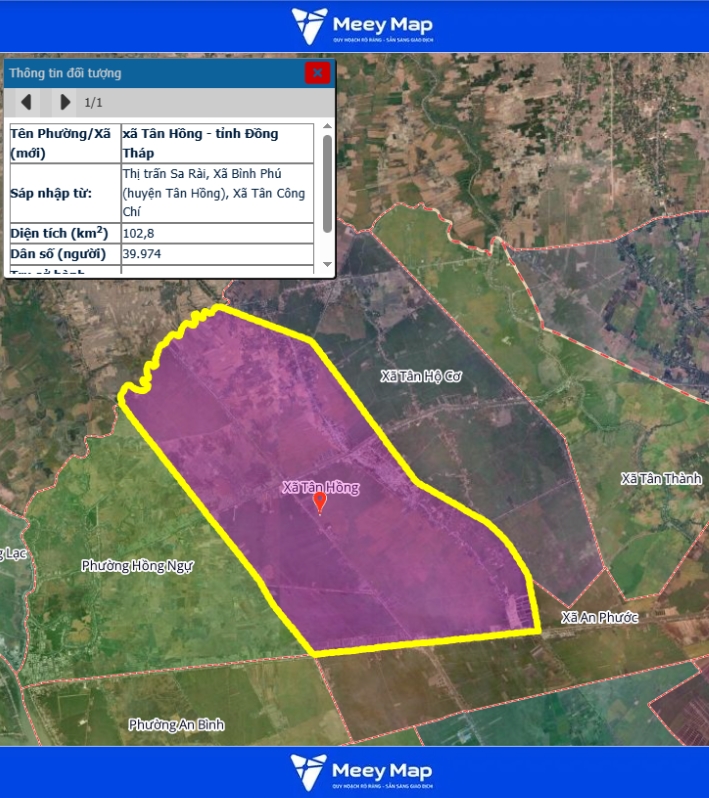709x798 pixels.
Task: Close the Thông tin đối tượng popup
Action: pyautogui.click(x=317, y=72)
